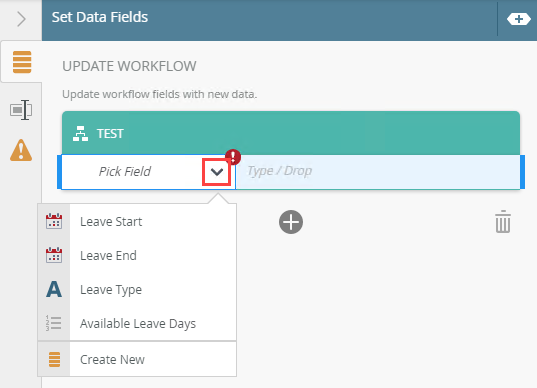
Task: Expand the side panel with the chevron arrow
Action: 21,19
